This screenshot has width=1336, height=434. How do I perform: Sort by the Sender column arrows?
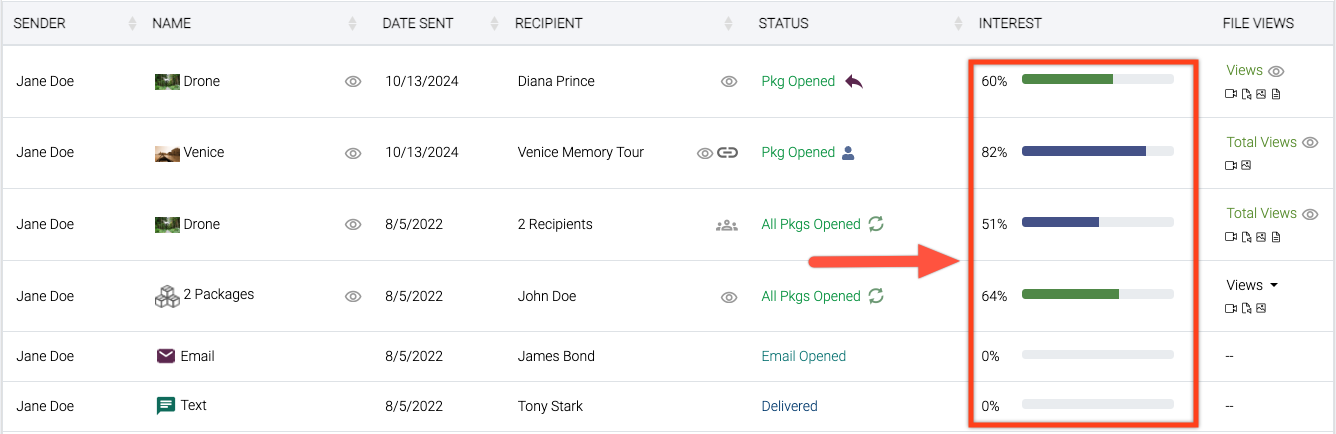[133, 23]
